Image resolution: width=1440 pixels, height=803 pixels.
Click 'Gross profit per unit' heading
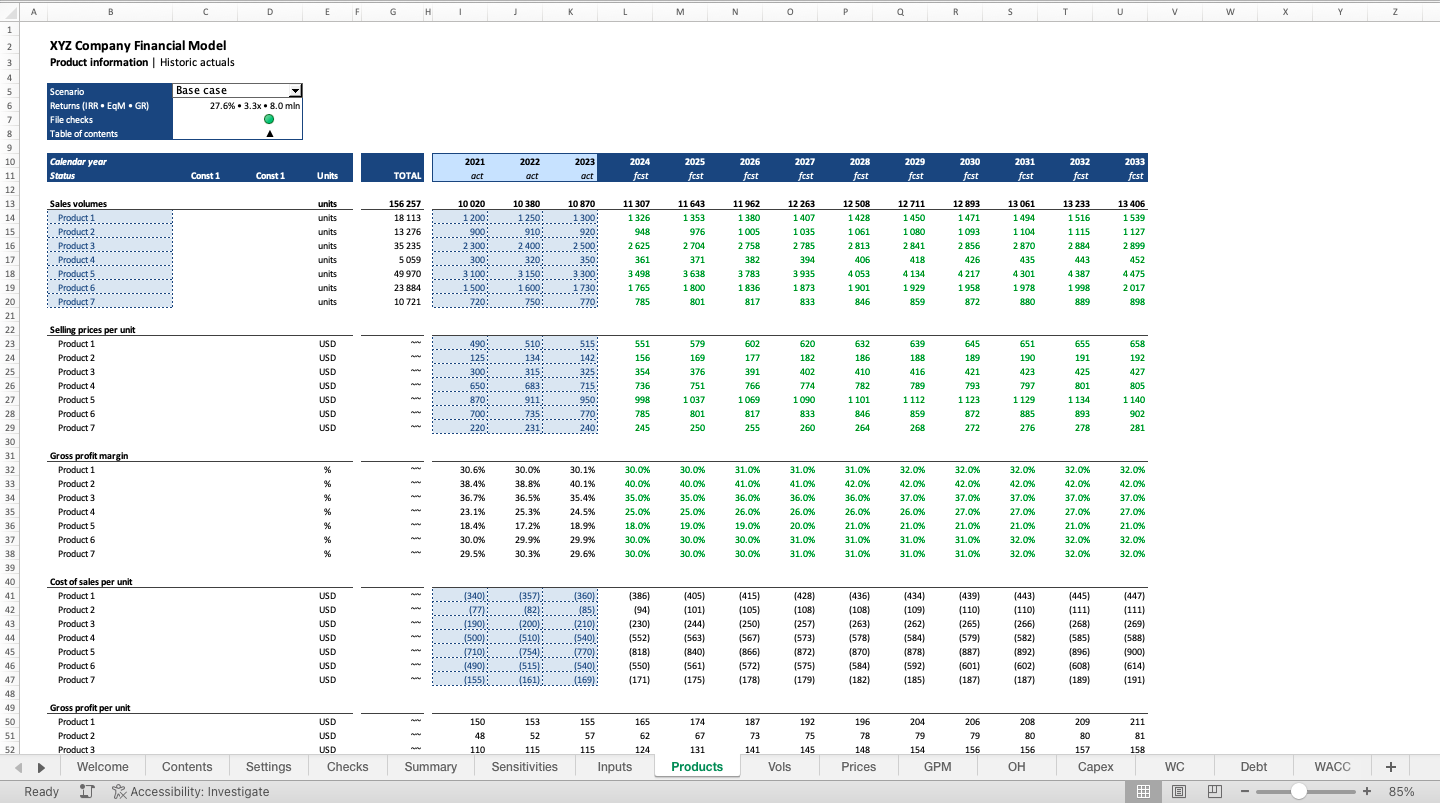[90, 707]
